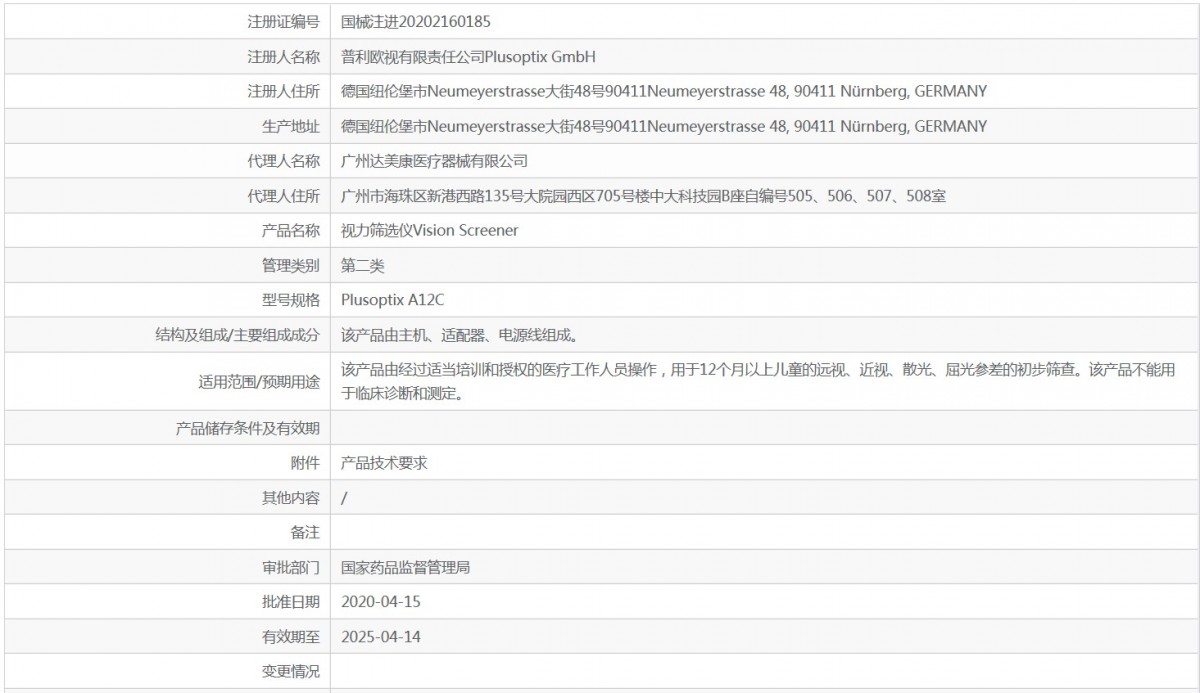
Task: Click approval department 国家药品监督管理局
Action: click(405, 567)
